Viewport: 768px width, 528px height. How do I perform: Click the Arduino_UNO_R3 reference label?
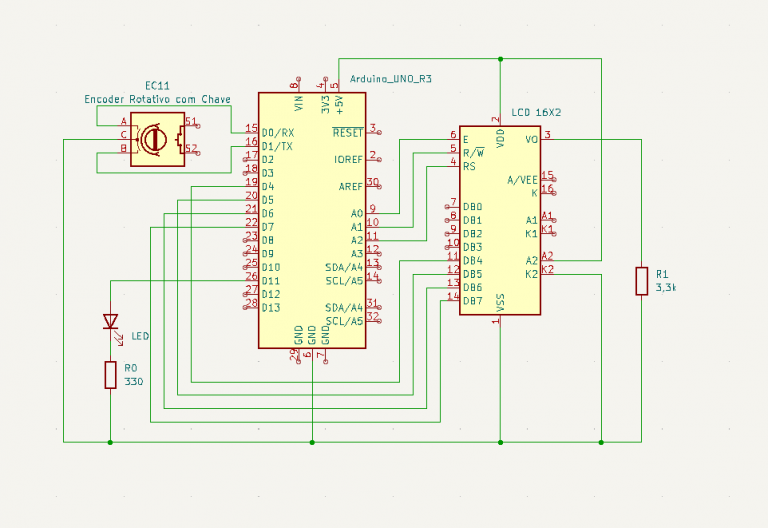pos(391,78)
